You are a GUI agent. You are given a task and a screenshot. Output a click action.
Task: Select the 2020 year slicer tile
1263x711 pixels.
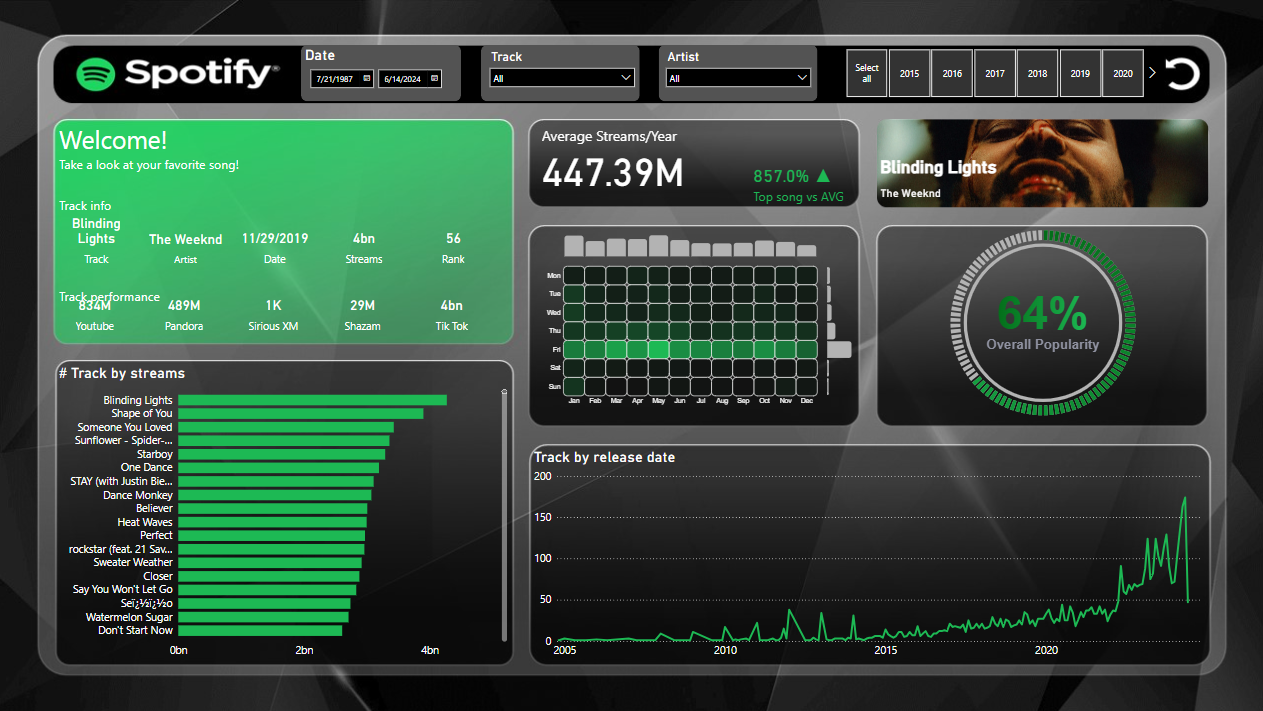pyautogui.click(x=1123, y=74)
